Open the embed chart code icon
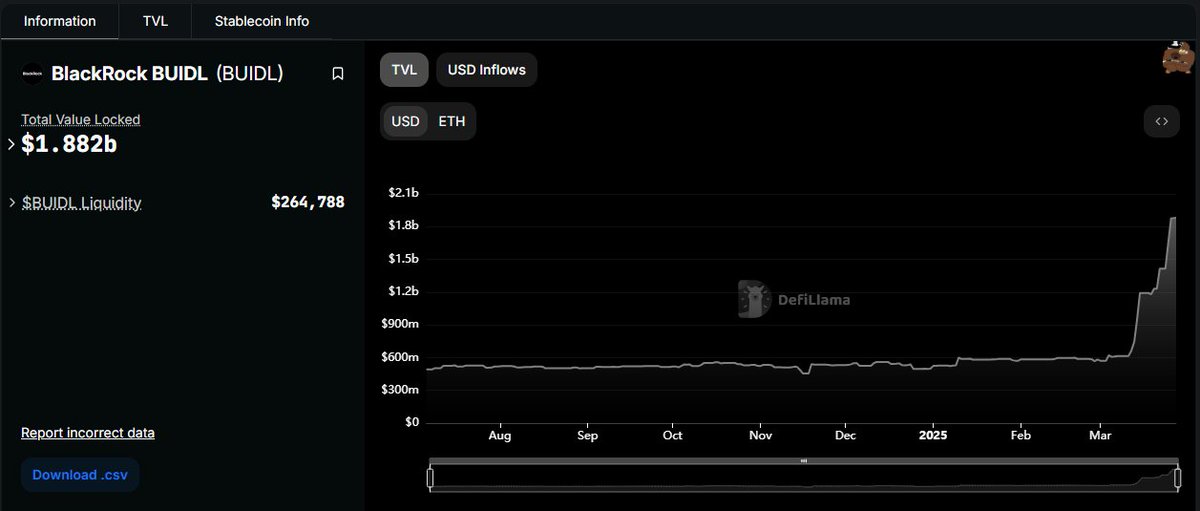 coord(1161,121)
